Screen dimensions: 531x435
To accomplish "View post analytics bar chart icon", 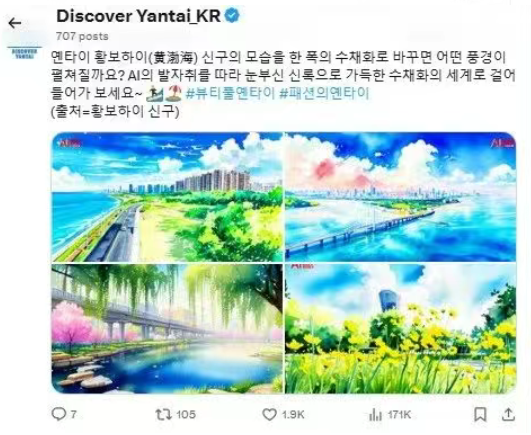I will tap(375, 414).
